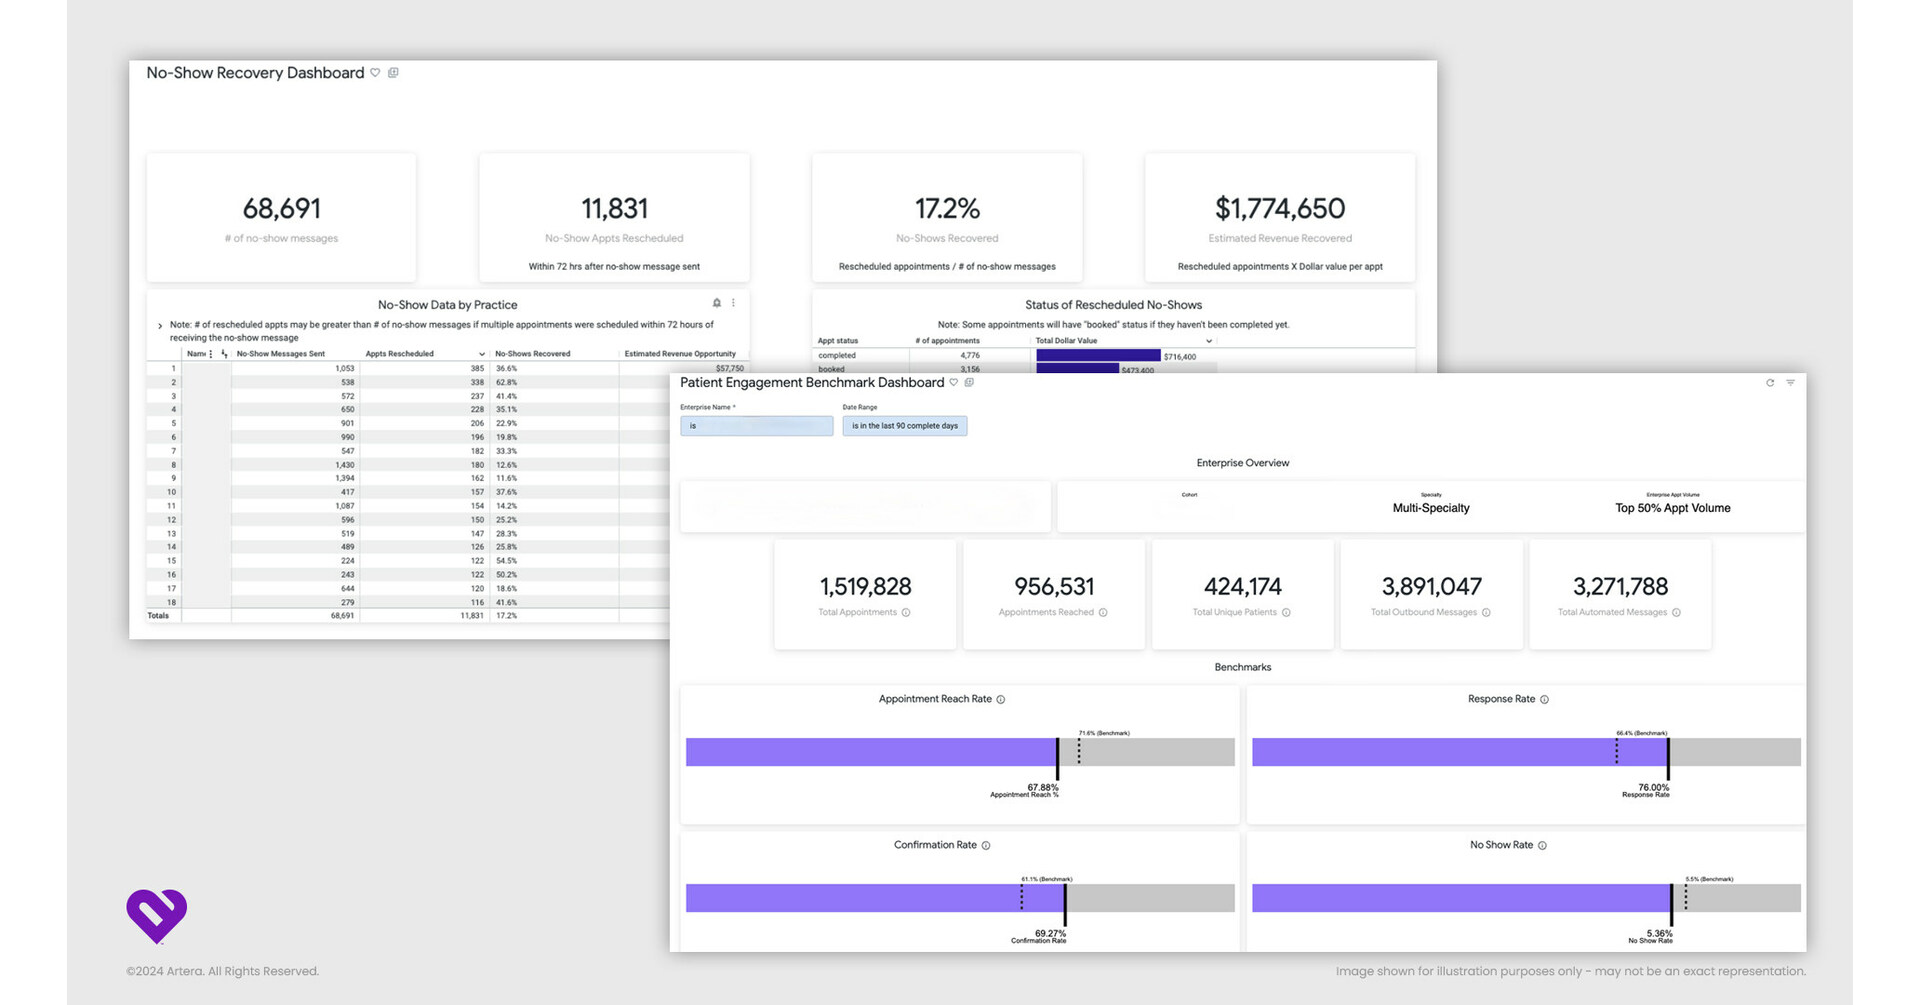Sort by No-Show Messages Sent column header

coord(281,354)
